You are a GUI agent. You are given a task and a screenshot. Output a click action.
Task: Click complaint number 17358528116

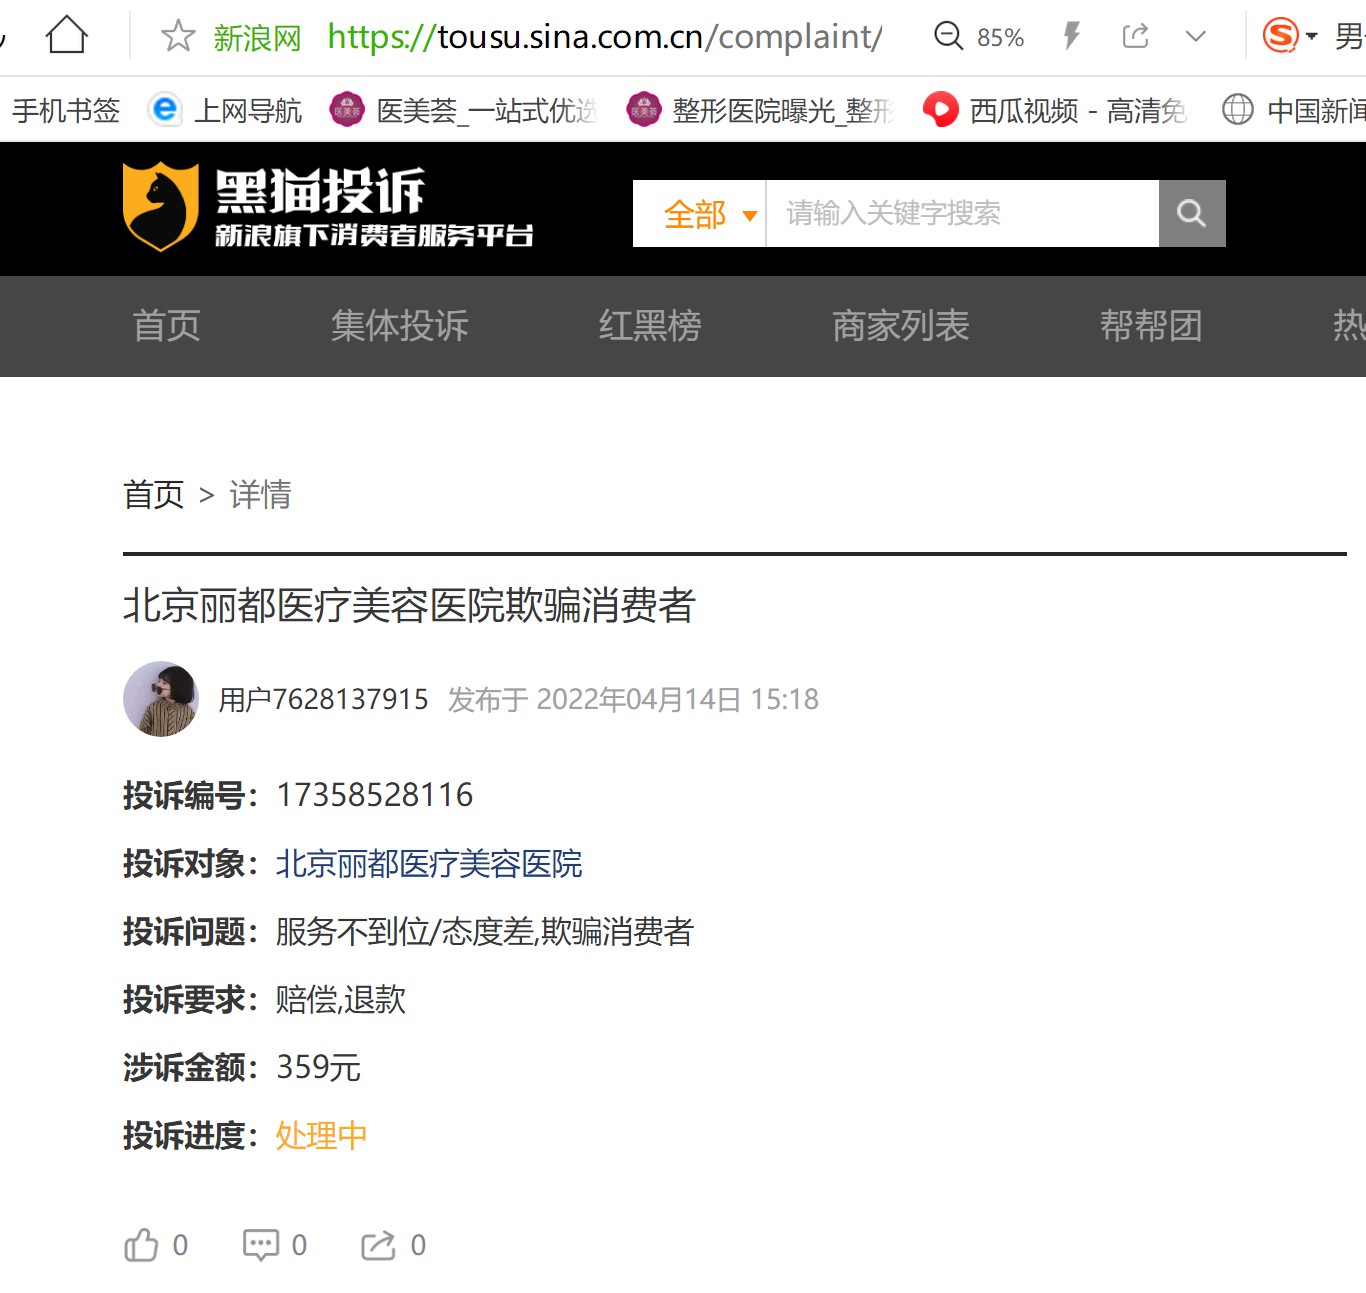[375, 796]
